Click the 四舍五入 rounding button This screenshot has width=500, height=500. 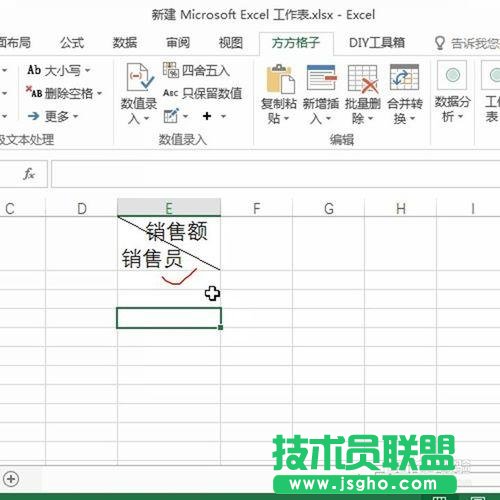pyautogui.click(x=197, y=70)
